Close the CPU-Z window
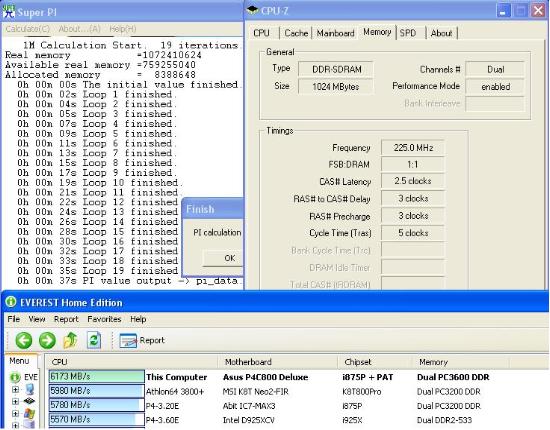Screen dimensions: 550x430 click(x=538, y=11)
